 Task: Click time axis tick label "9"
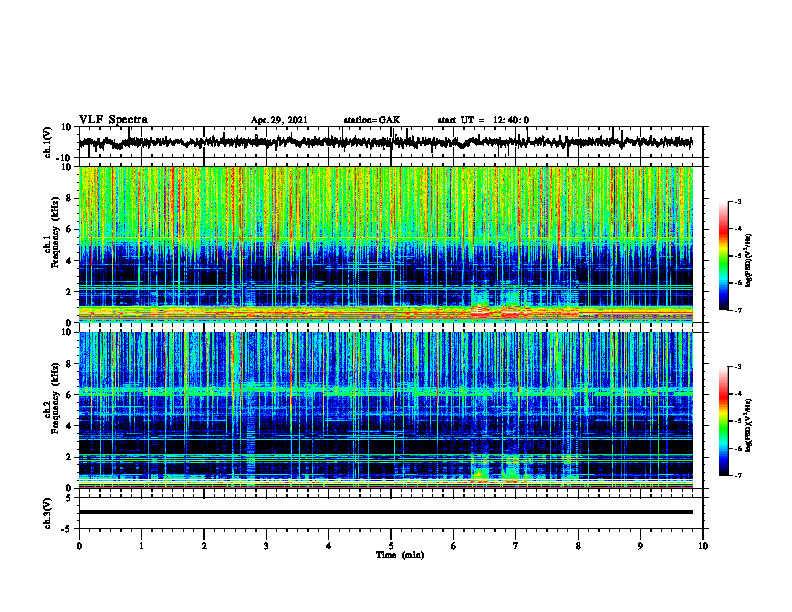[640, 546]
